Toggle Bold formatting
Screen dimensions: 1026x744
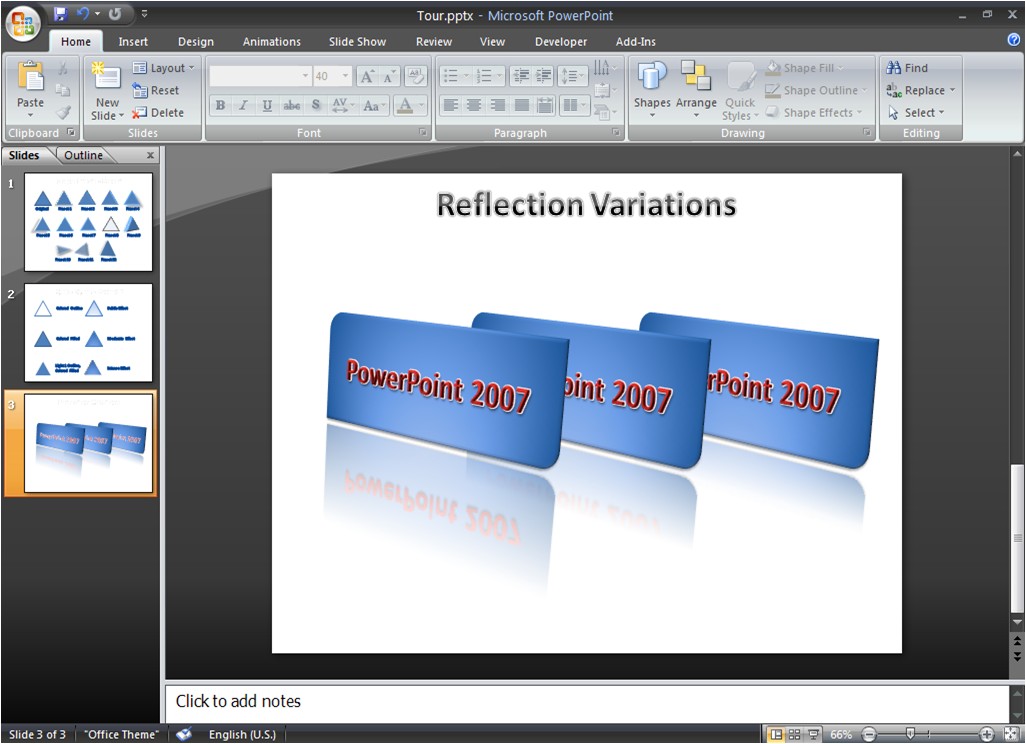coord(221,105)
